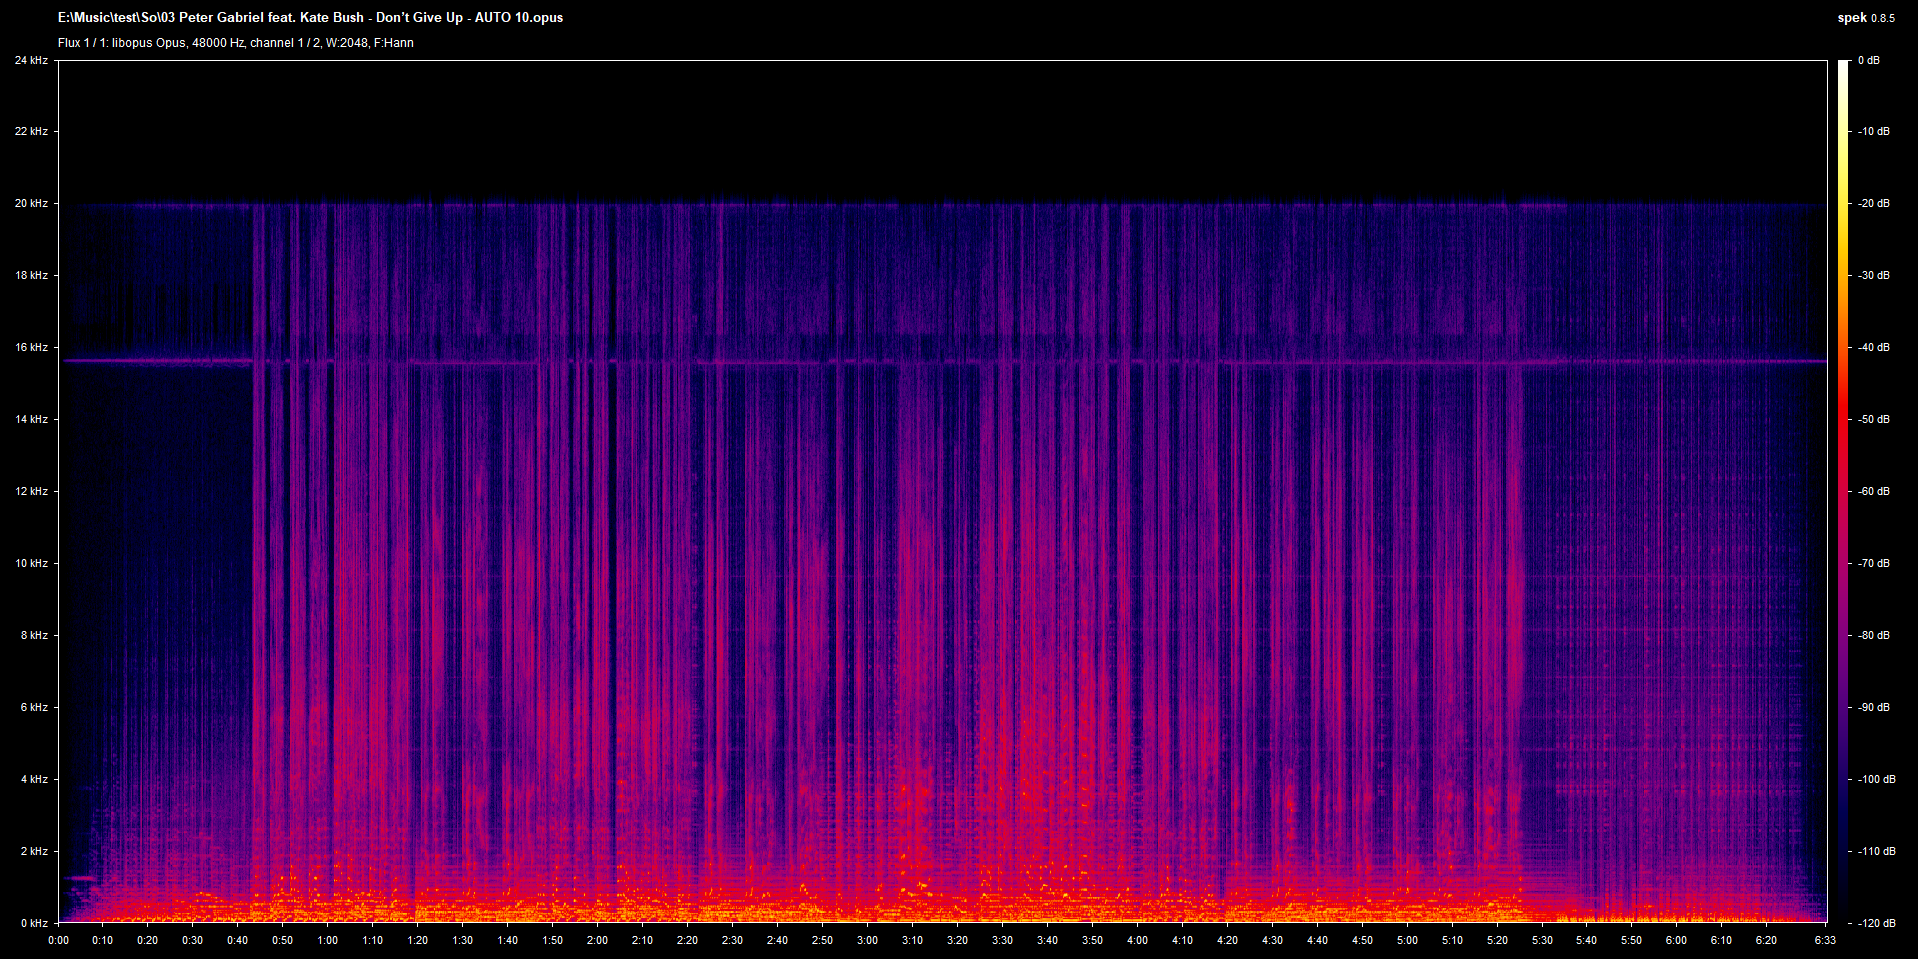This screenshot has width=1918, height=959.
Task: Click the 24 kHz frequency axis label
Action: (31, 60)
